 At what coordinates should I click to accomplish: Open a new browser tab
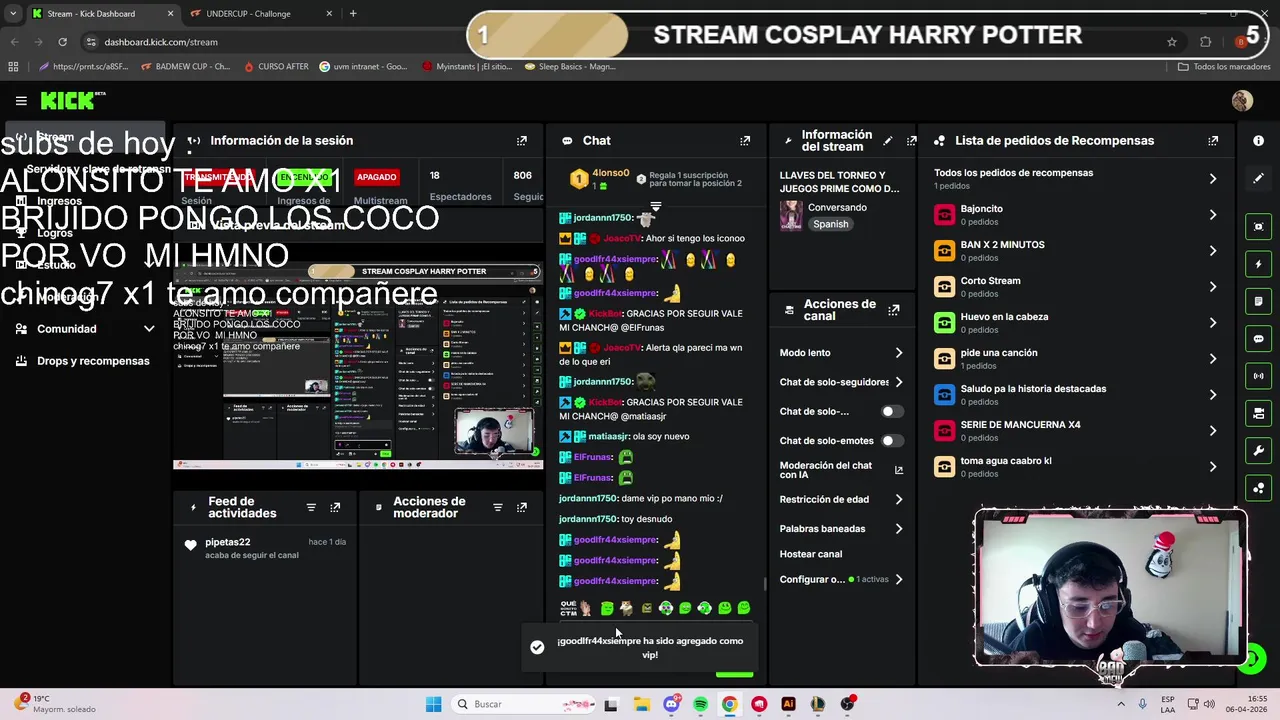(x=353, y=14)
